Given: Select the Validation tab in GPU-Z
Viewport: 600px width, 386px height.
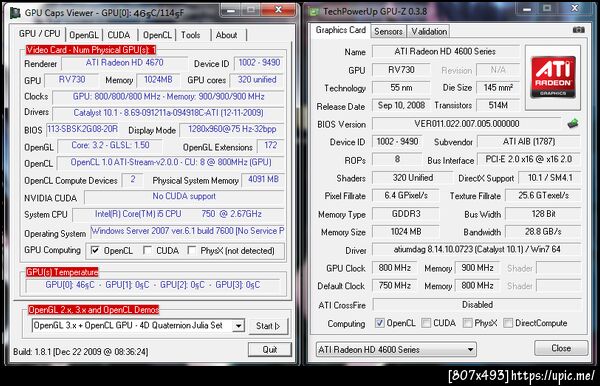Looking at the screenshot, I should pos(429,31).
